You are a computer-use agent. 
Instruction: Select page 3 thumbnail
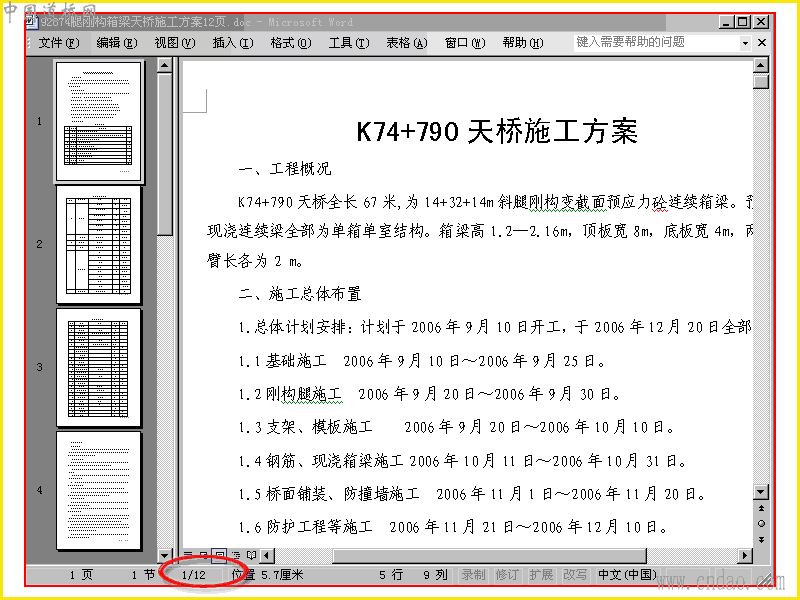(x=98, y=367)
